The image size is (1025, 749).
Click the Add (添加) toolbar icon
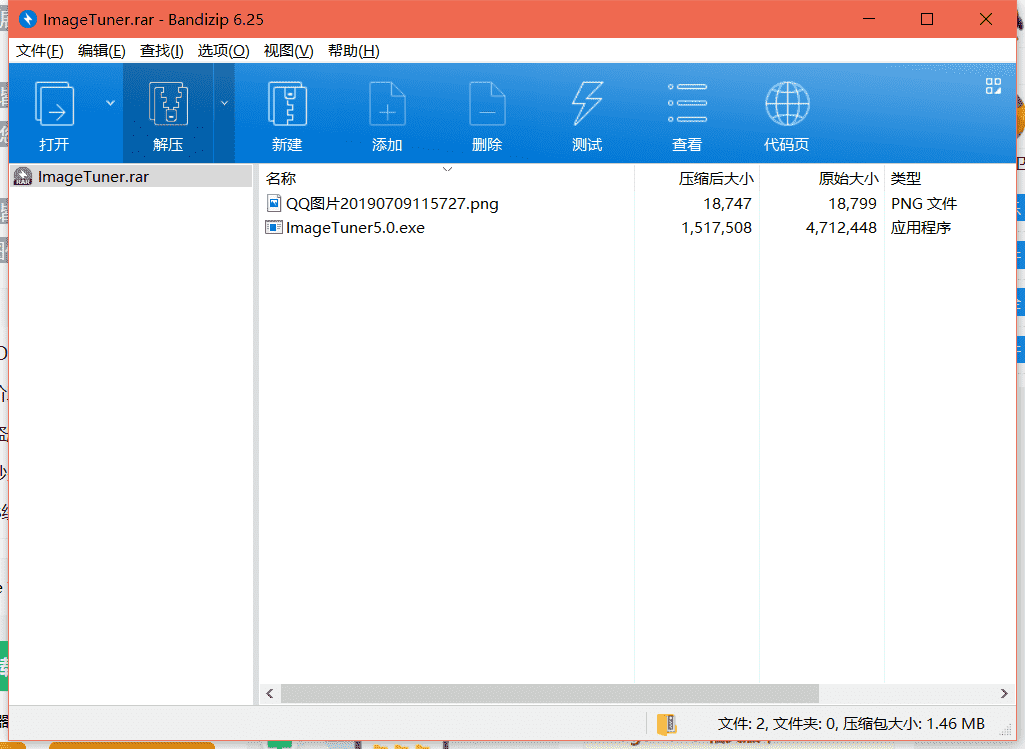click(387, 104)
